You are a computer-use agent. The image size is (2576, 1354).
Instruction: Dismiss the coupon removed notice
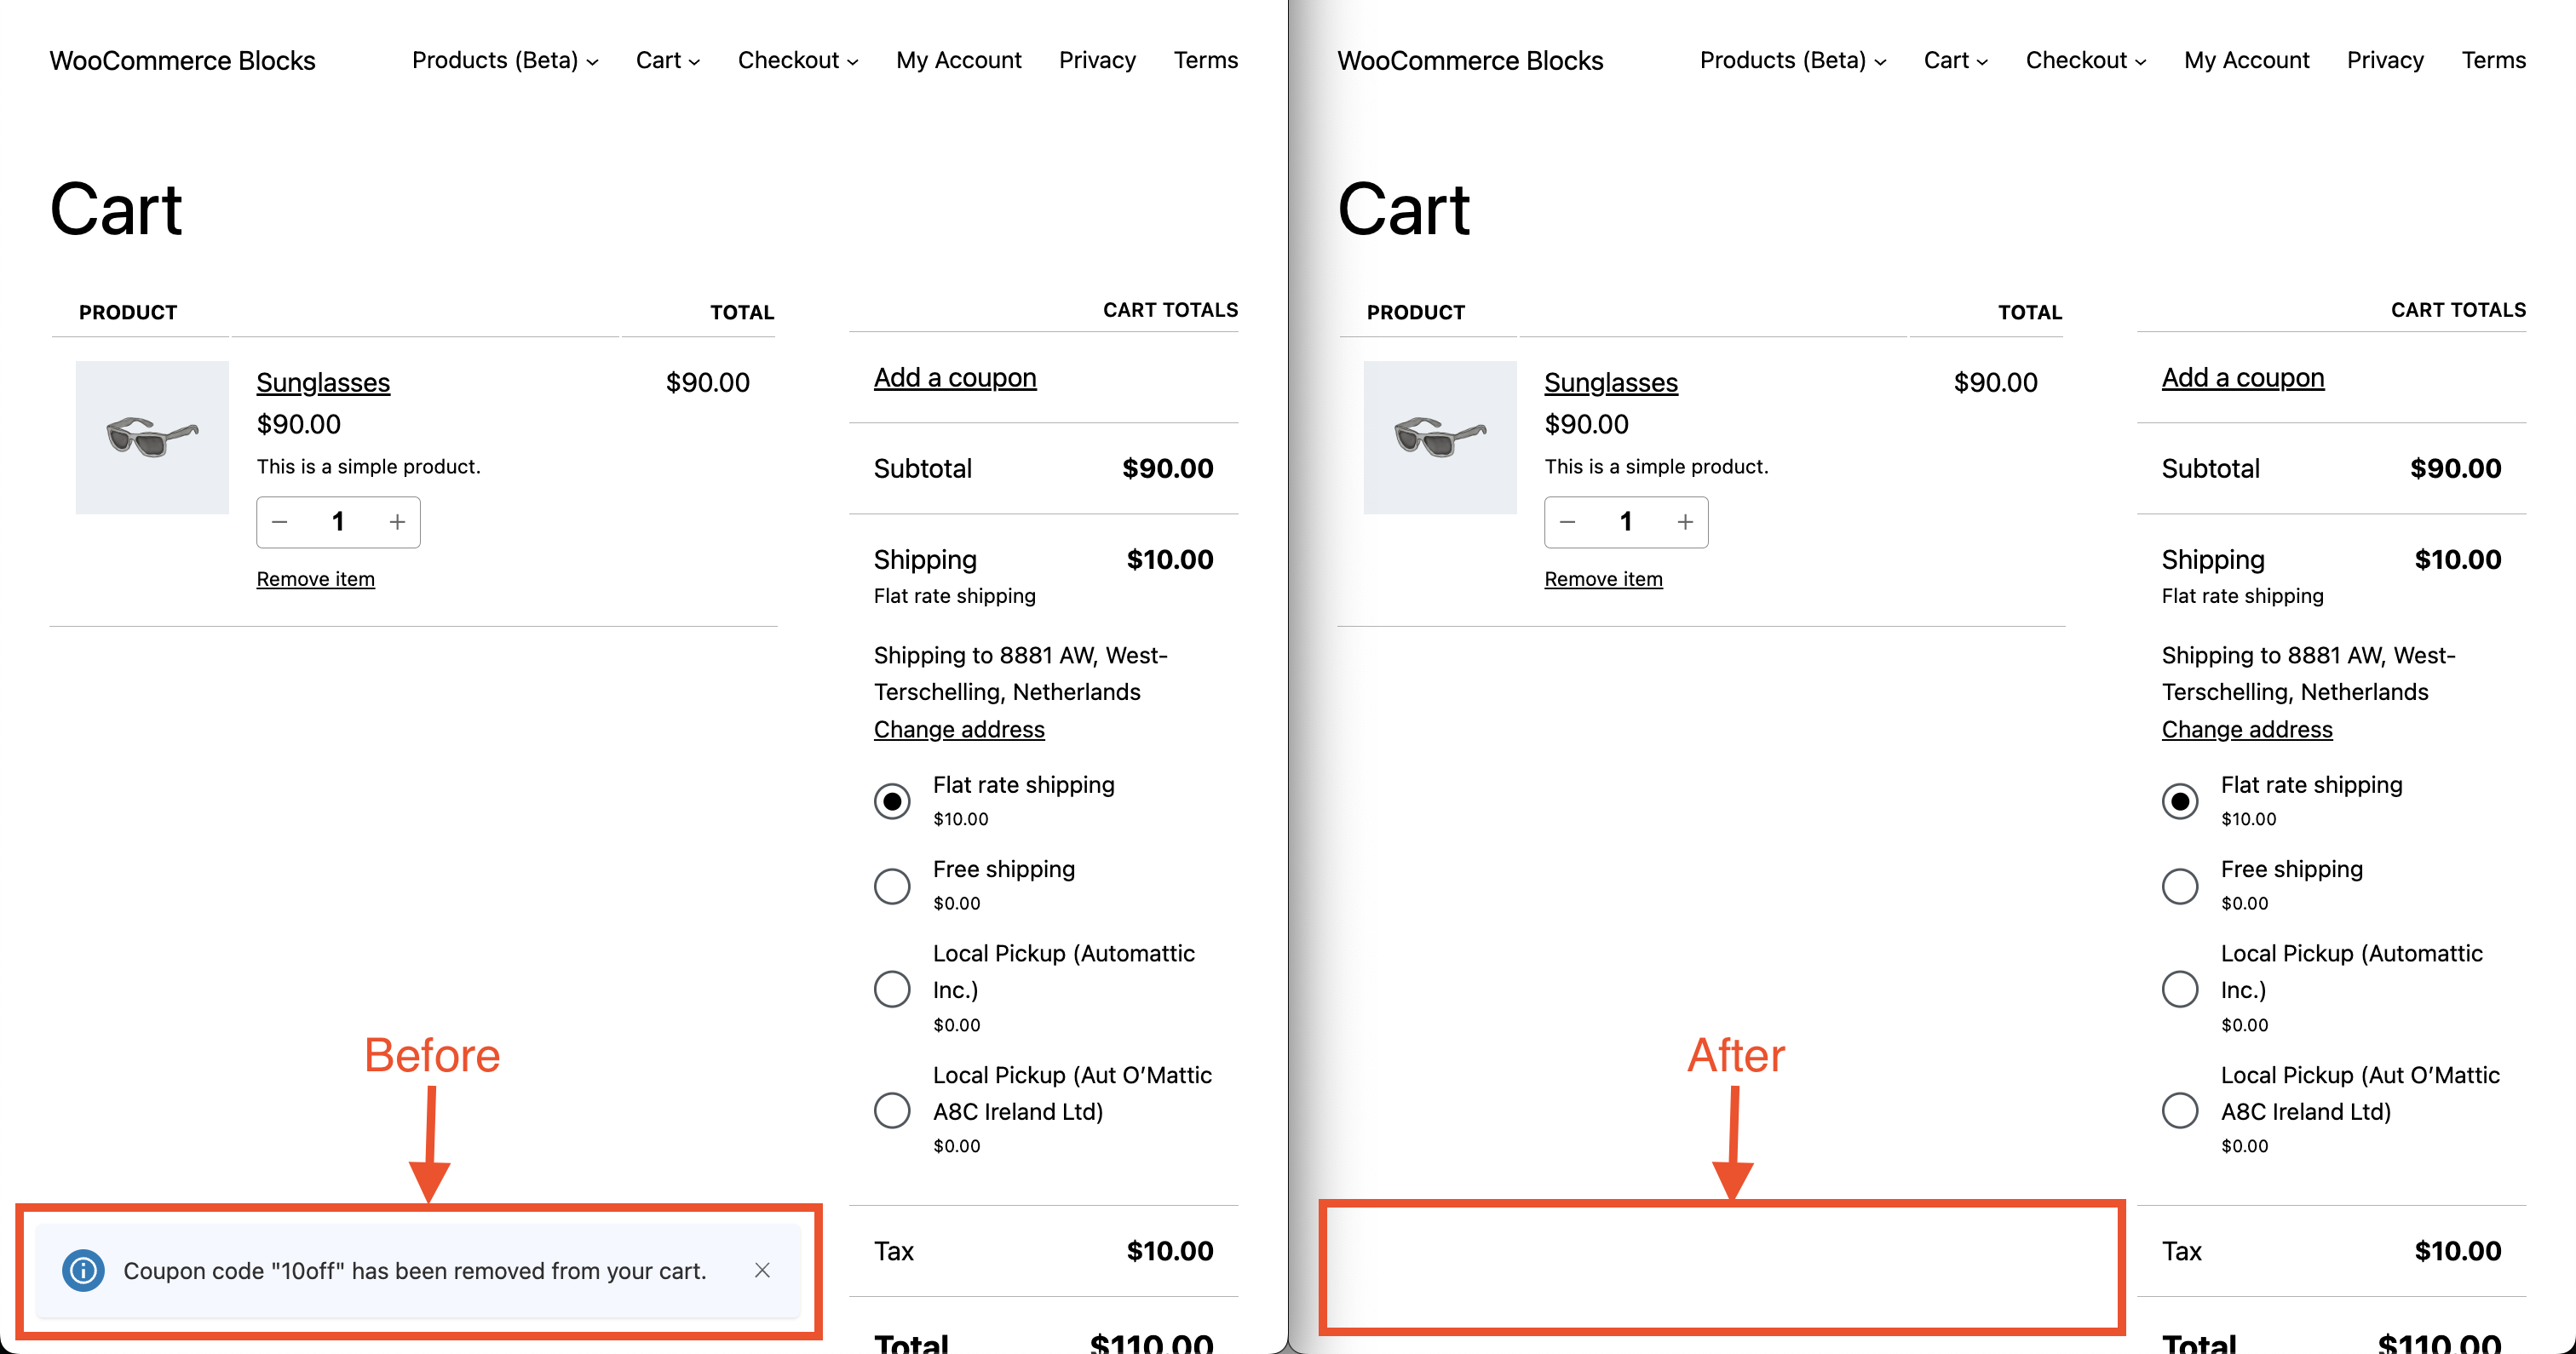(762, 1270)
